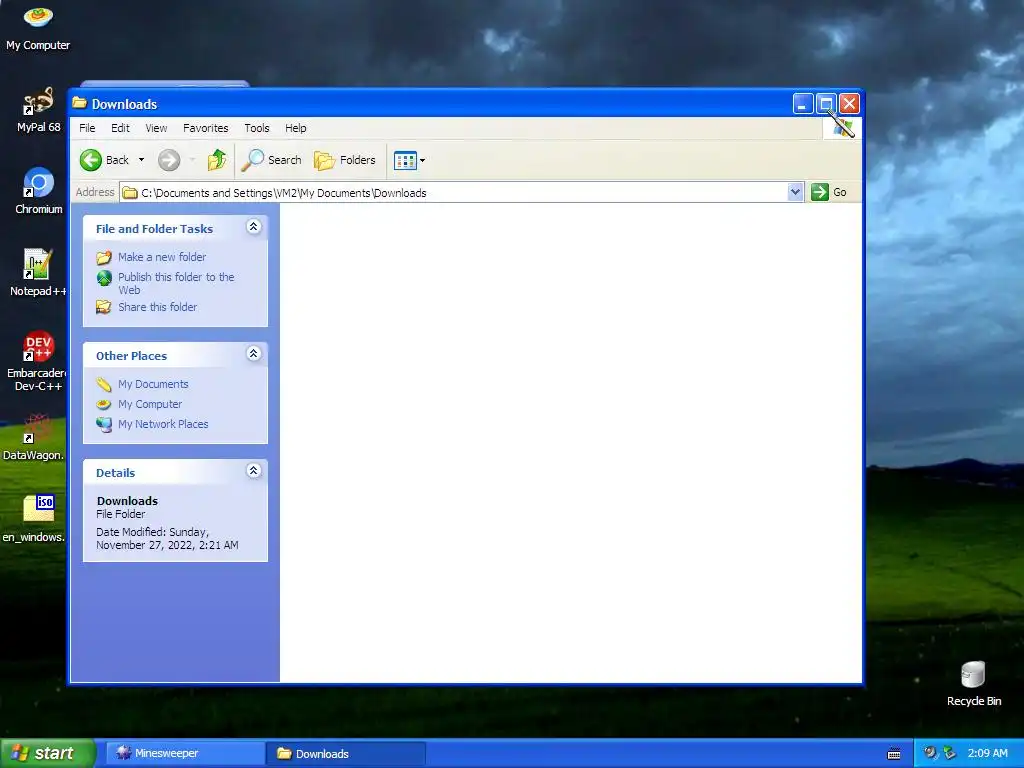
Task: Select the DataWagon desktop shortcut
Action: pyautogui.click(x=34, y=436)
